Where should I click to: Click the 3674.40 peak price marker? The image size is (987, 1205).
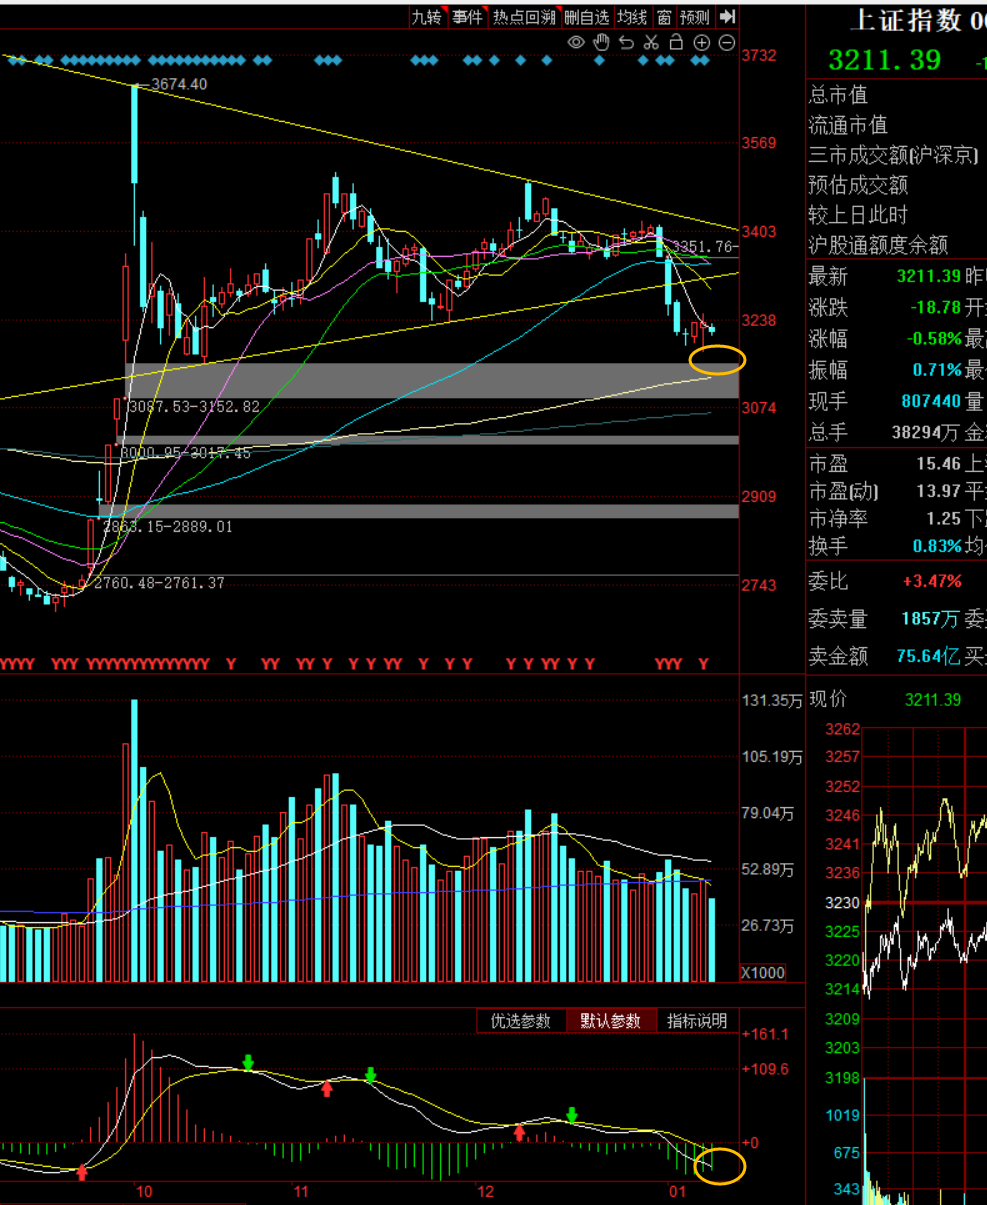point(178,84)
